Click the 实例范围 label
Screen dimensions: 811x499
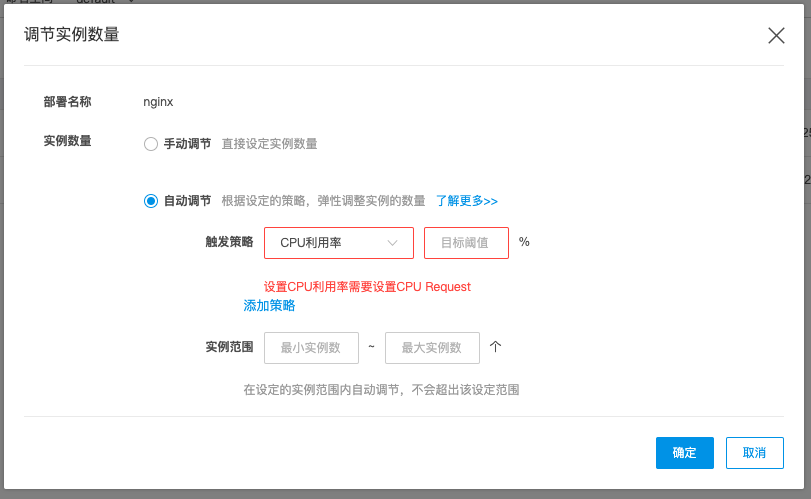pyautogui.click(x=229, y=347)
